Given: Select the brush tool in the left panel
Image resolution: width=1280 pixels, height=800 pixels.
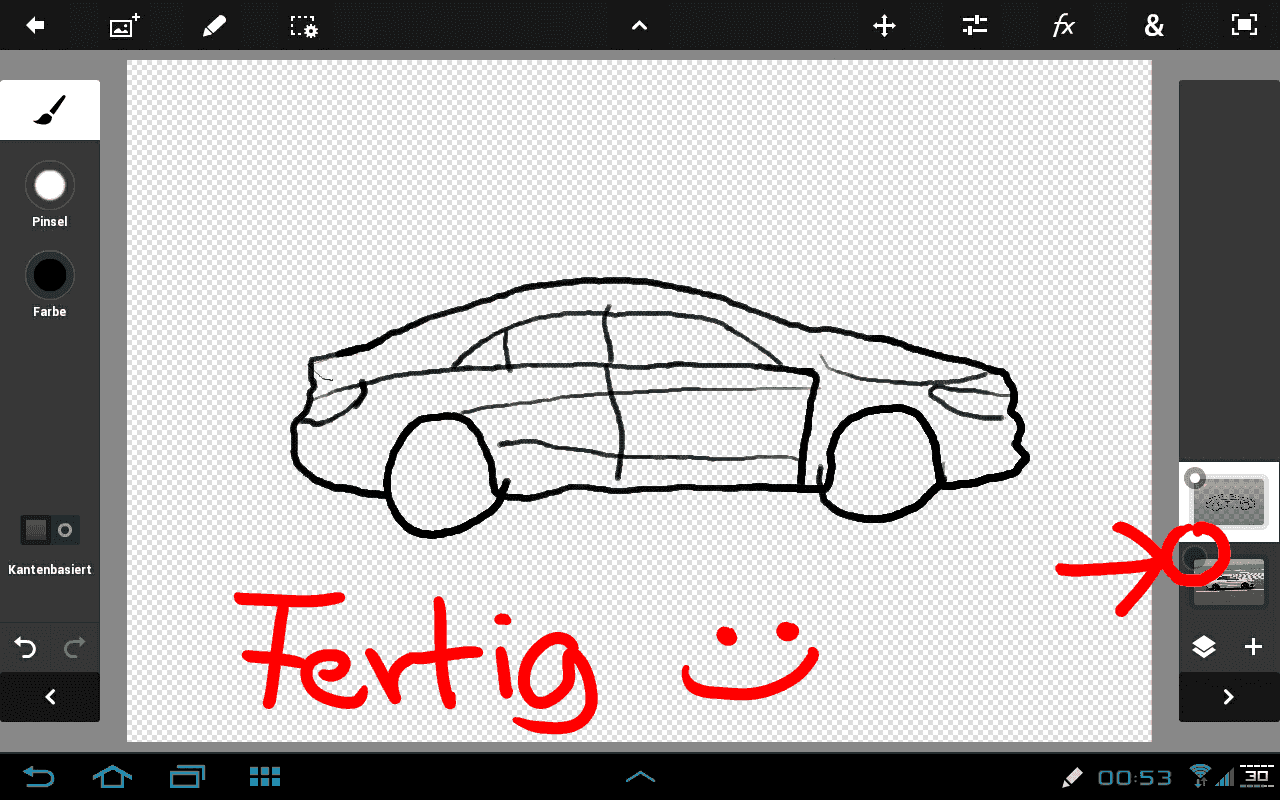Looking at the screenshot, I should point(50,110).
